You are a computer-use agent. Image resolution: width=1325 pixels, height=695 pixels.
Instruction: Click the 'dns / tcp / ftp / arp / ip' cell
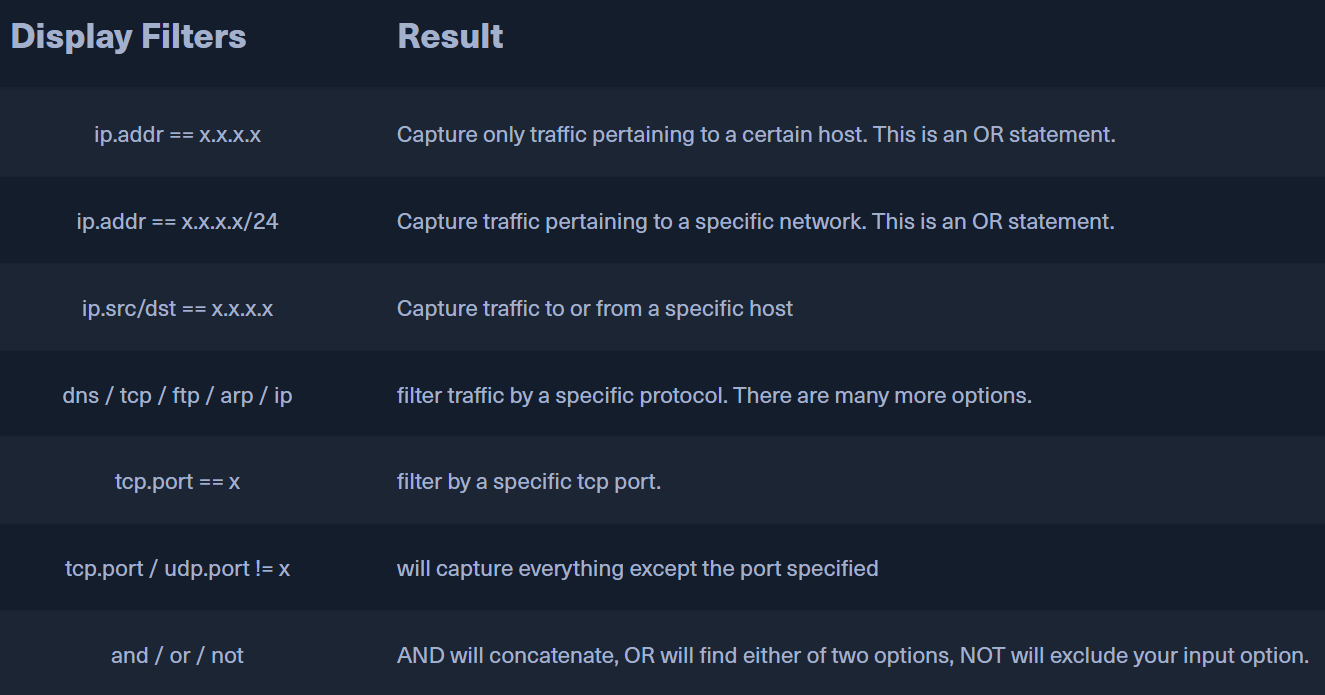click(178, 395)
